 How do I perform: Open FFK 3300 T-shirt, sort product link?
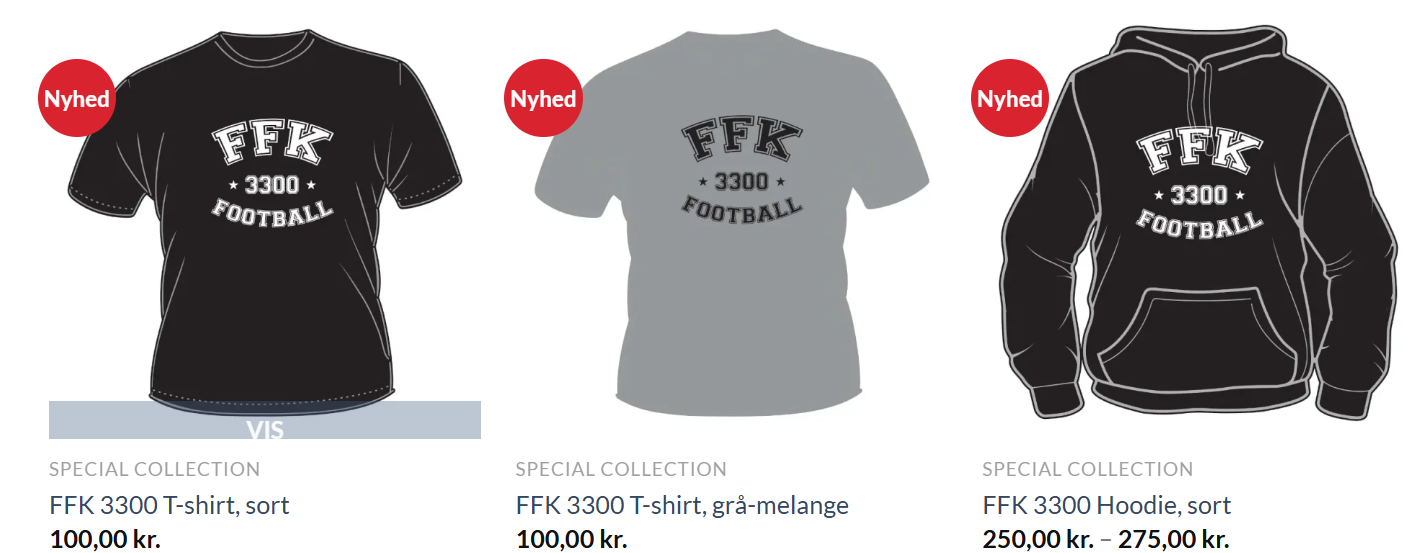point(169,505)
